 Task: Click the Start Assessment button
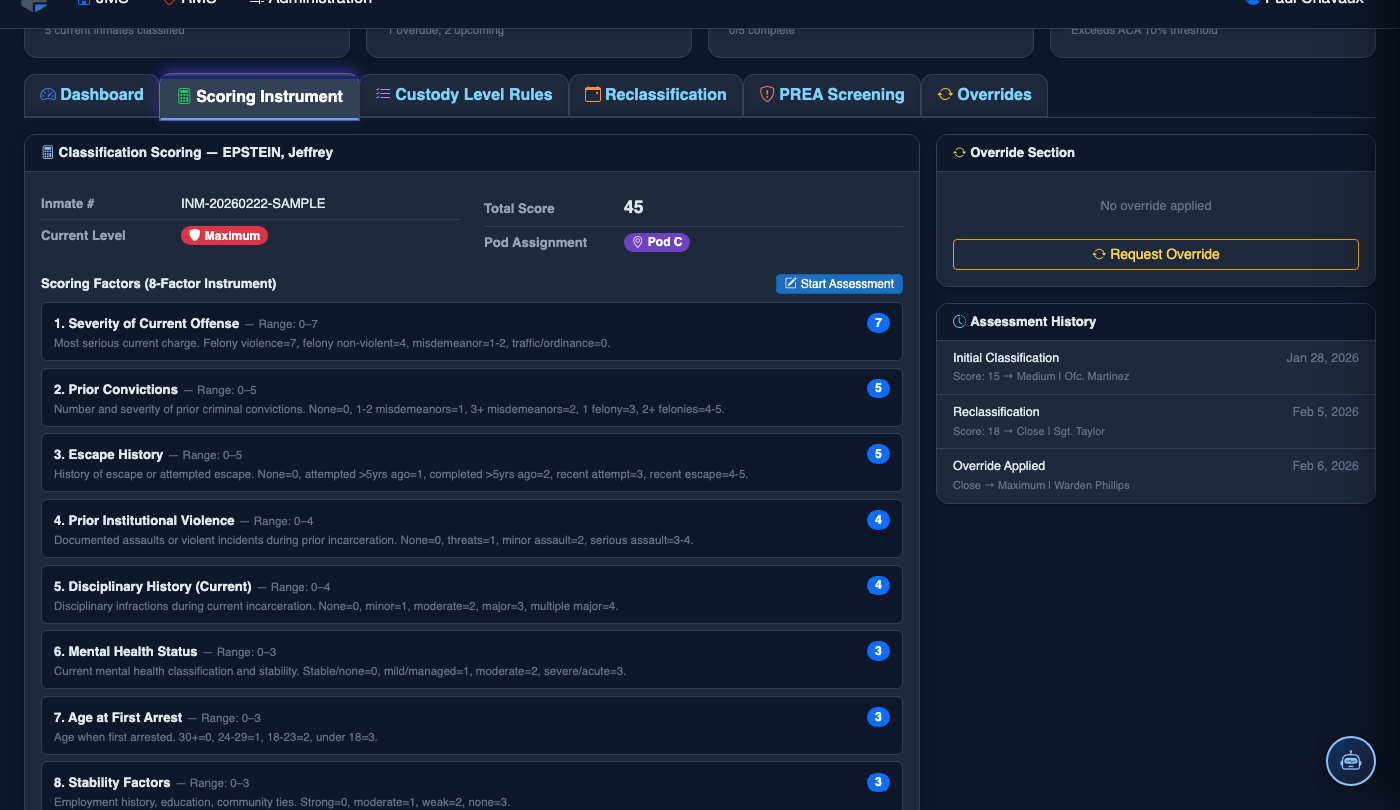tap(839, 284)
